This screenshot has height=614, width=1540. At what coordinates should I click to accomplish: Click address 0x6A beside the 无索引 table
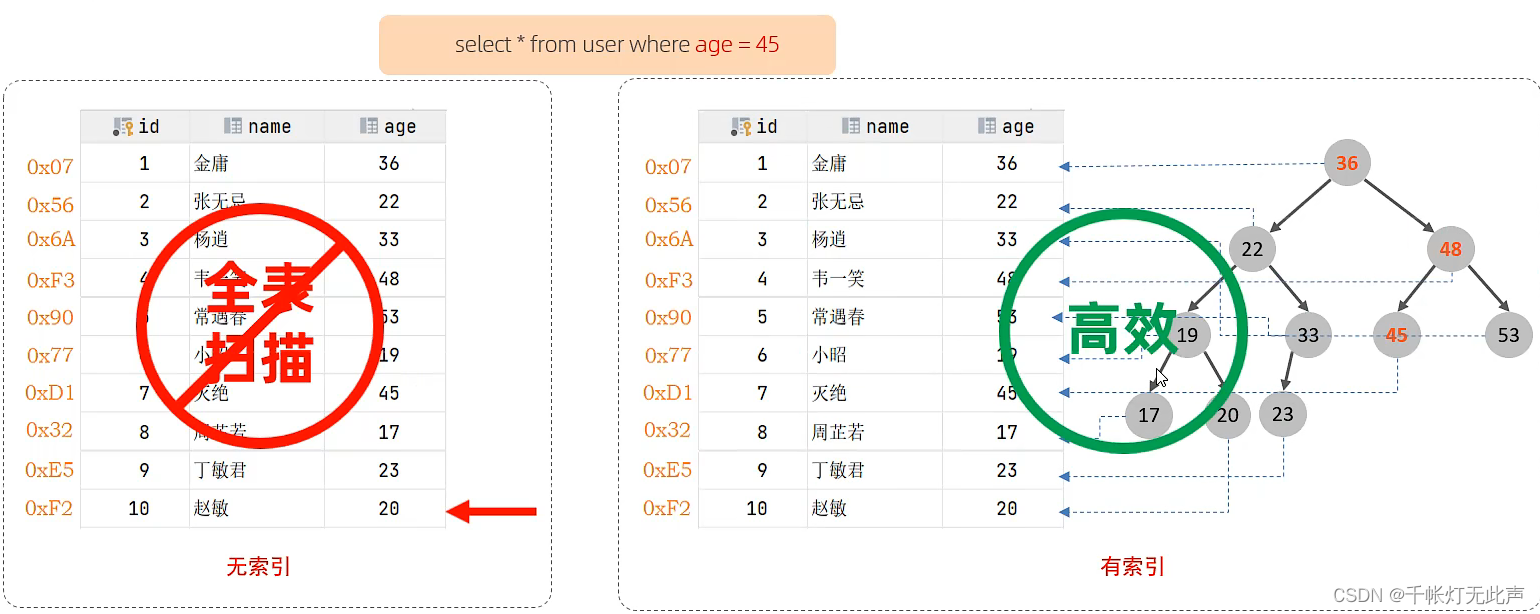pos(50,239)
